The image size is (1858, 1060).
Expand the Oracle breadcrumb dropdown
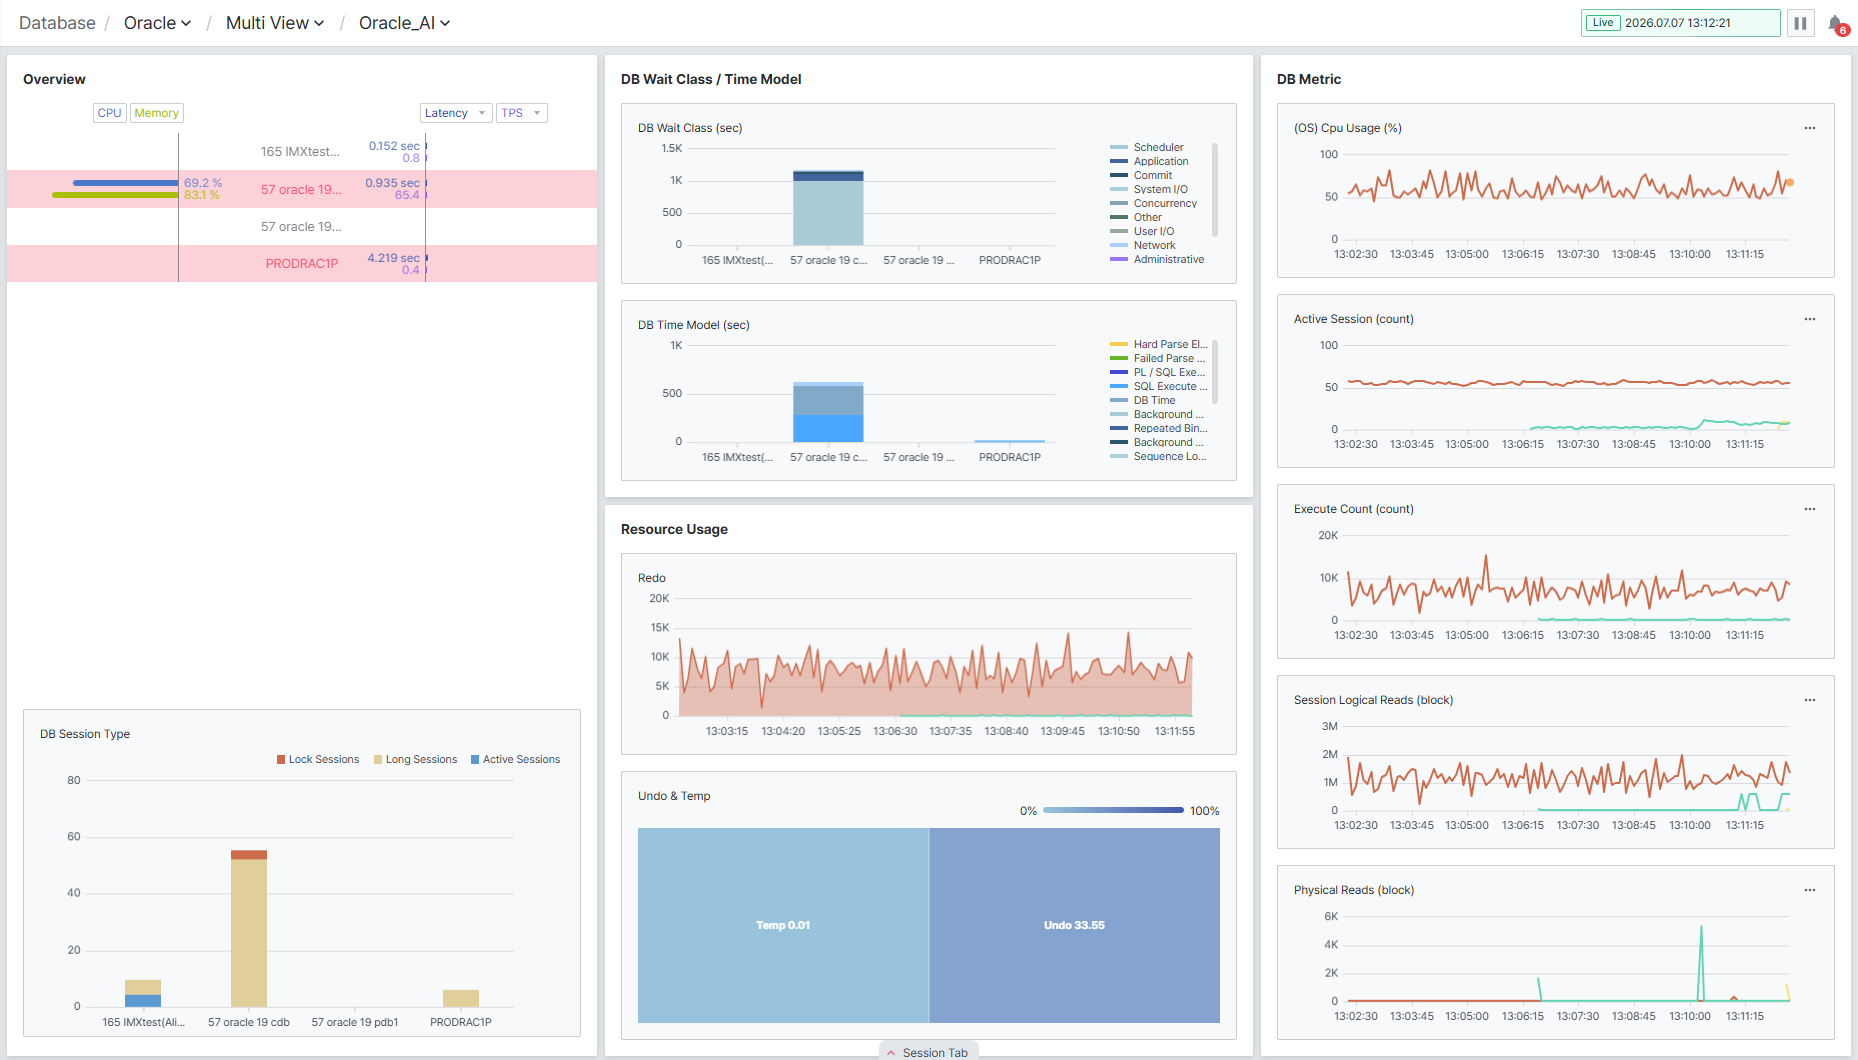tap(157, 23)
